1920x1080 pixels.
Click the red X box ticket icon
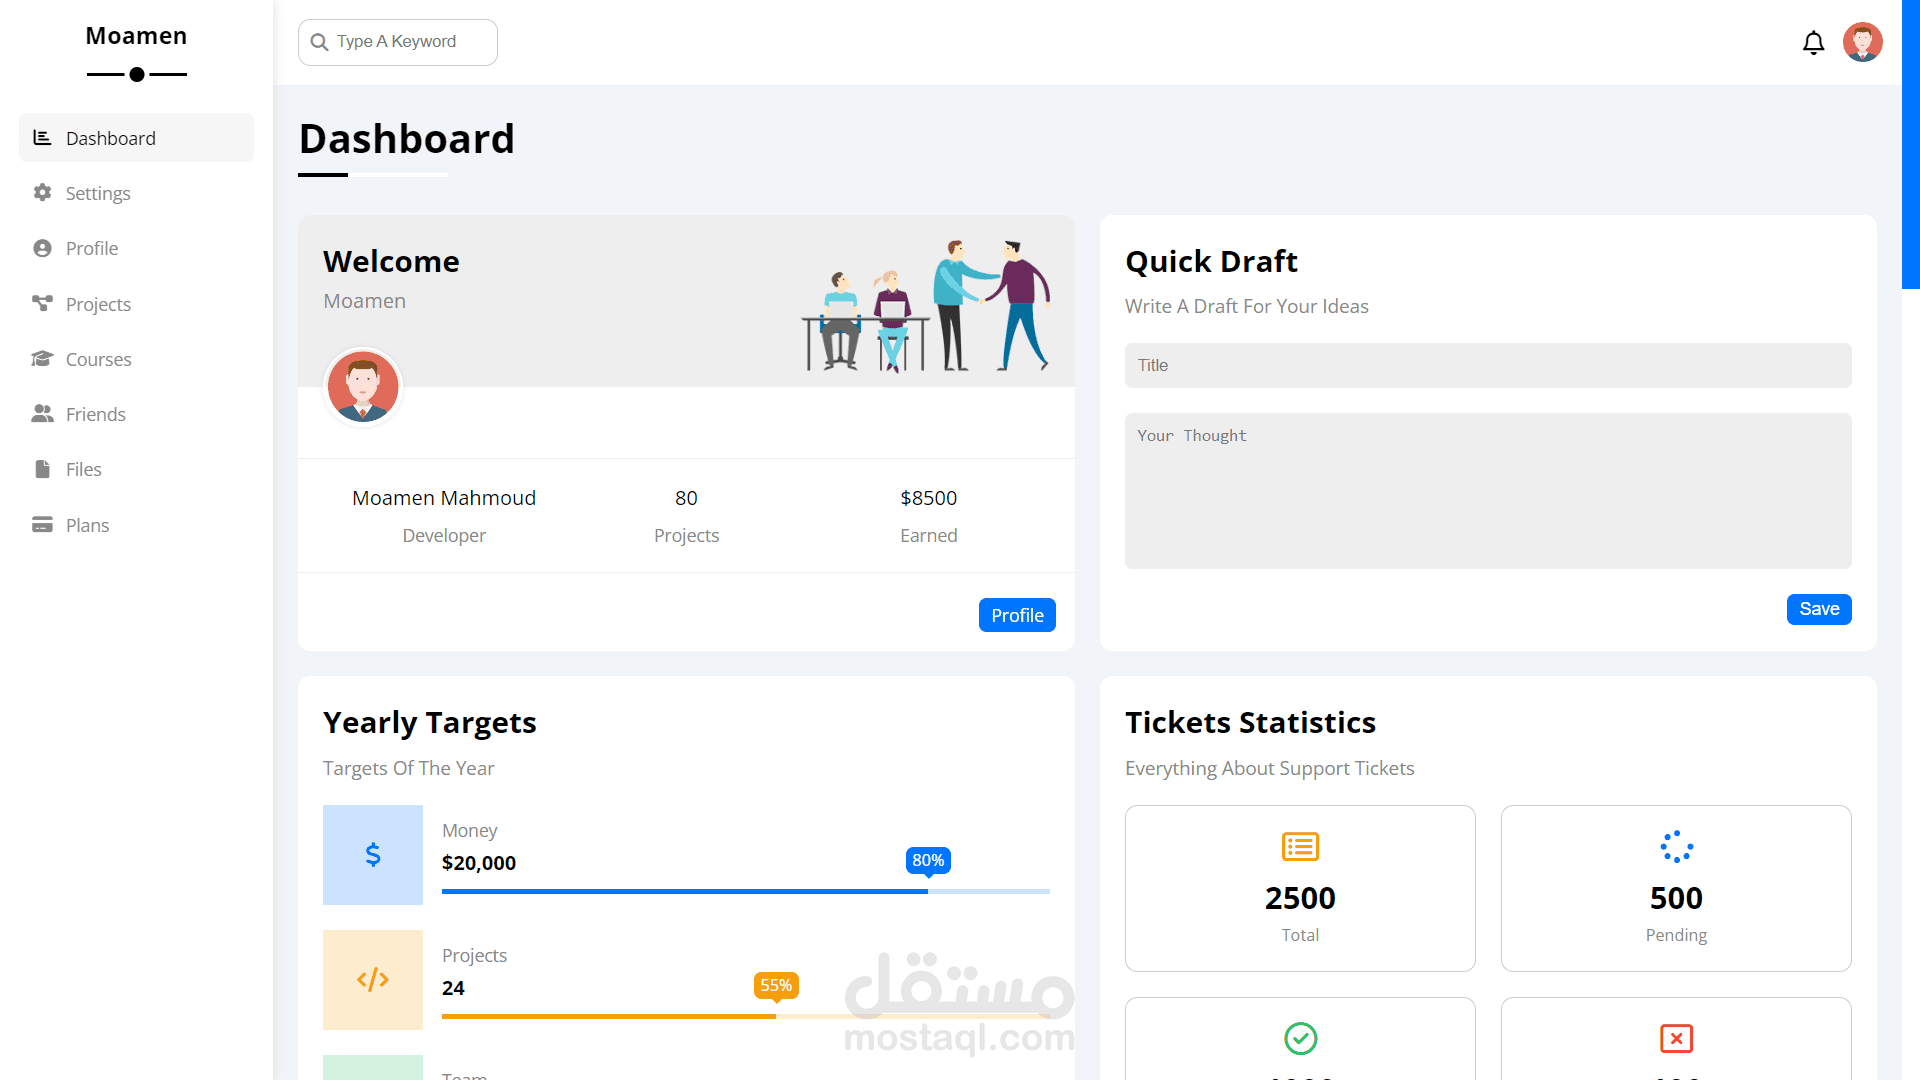click(x=1676, y=1039)
